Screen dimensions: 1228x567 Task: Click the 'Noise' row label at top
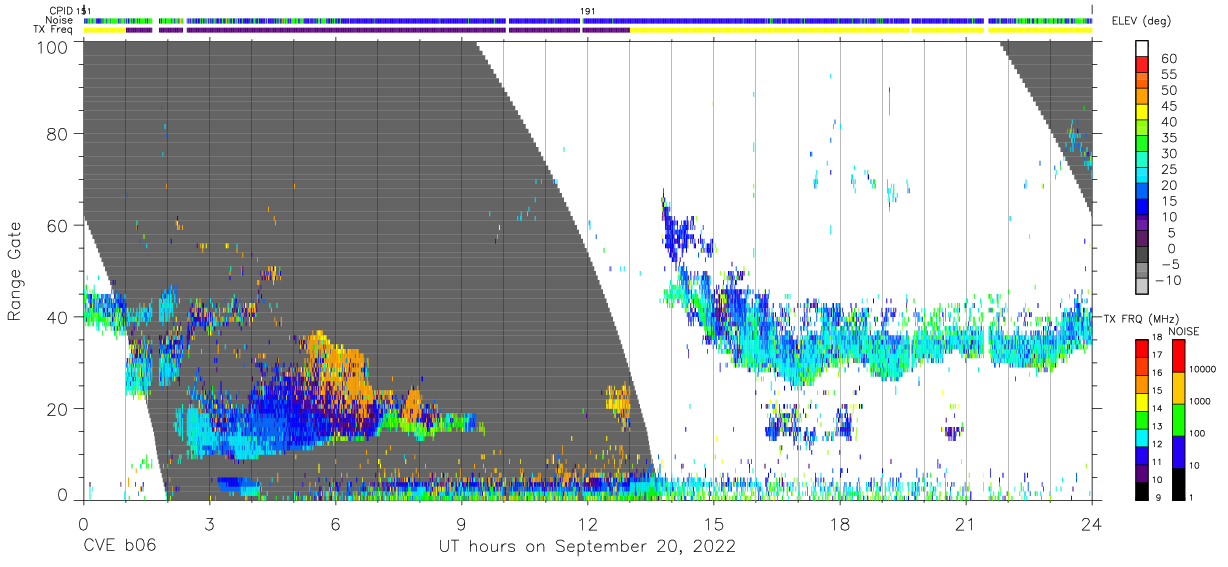(60, 20)
